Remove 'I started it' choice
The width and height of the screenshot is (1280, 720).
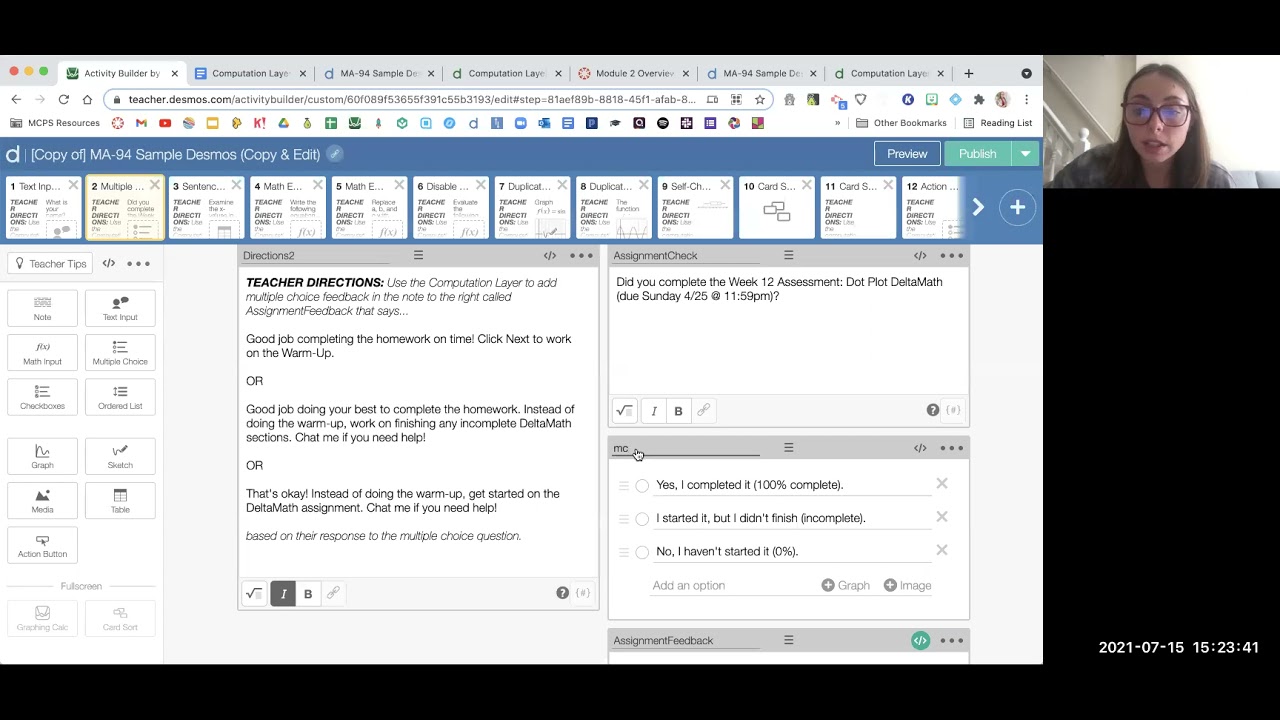coord(942,517)
